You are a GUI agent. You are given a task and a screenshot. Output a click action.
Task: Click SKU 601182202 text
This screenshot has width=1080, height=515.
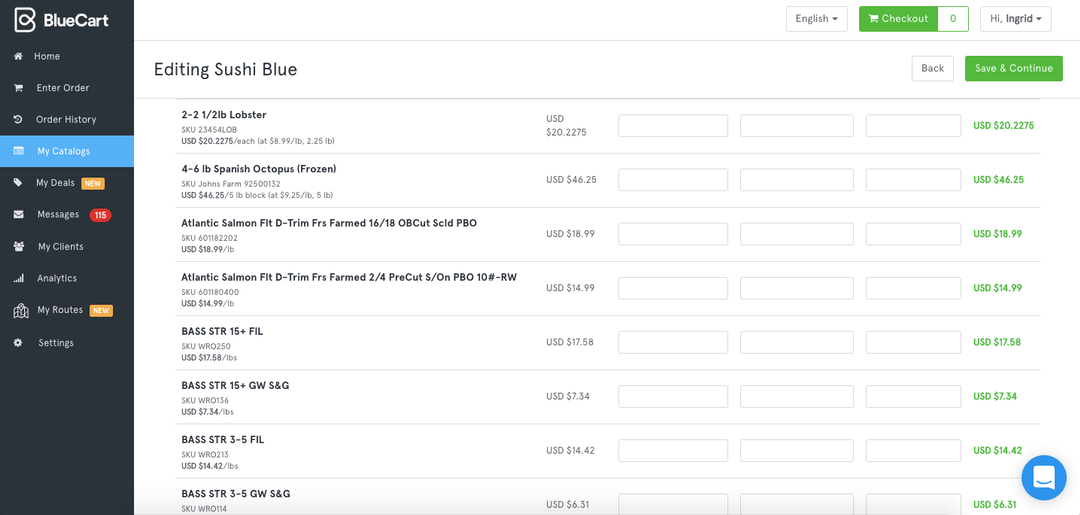click(x=209, y=238)
